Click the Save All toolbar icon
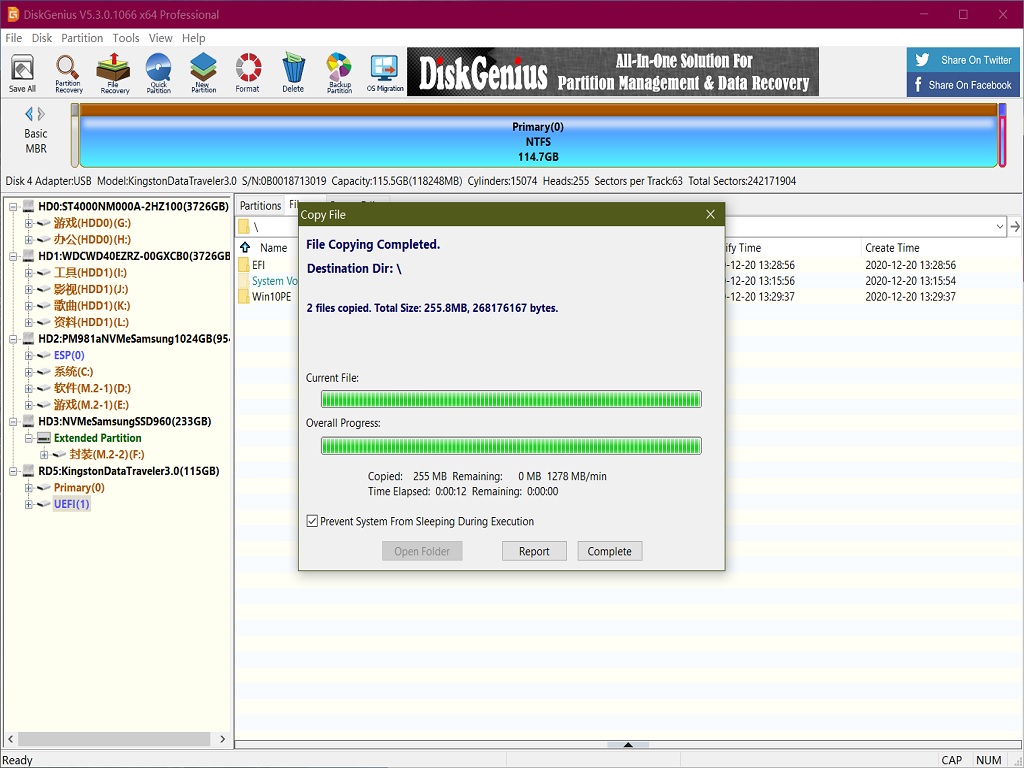Viewport: 1024px width, 768px height. click(22, 72)
